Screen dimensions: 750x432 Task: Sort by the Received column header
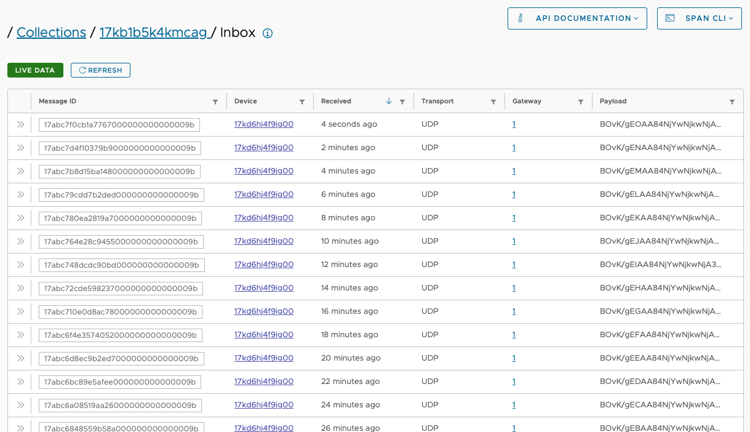click(336, 101)
